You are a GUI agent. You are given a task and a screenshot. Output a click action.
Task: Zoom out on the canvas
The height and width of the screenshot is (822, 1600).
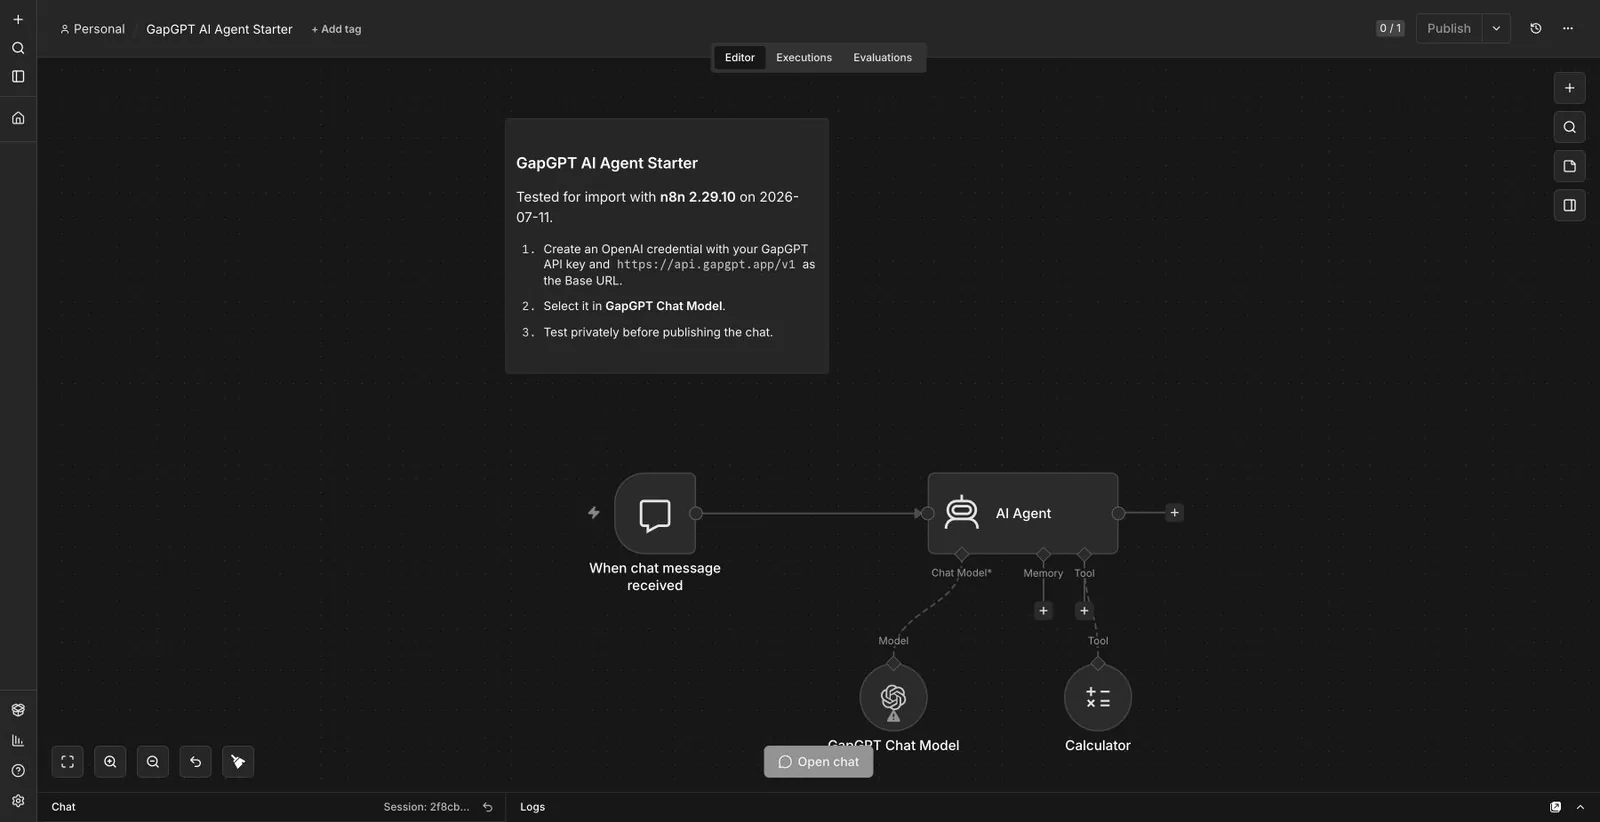[x=153, y=762]
